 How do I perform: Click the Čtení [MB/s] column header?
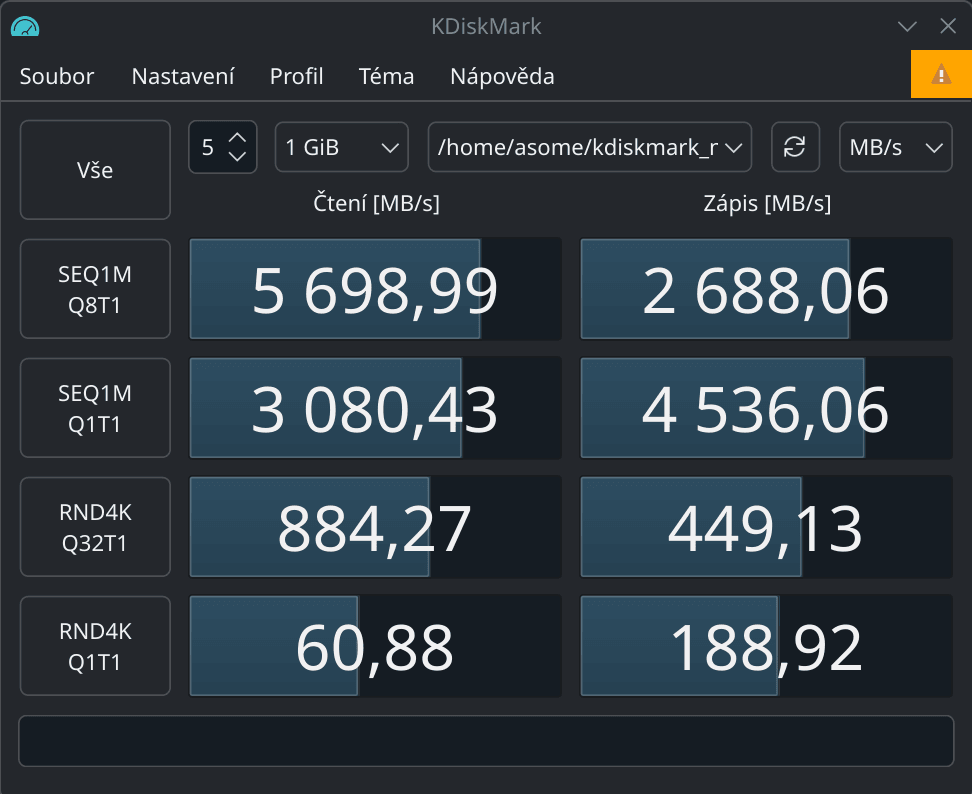[x=376, y=203]
